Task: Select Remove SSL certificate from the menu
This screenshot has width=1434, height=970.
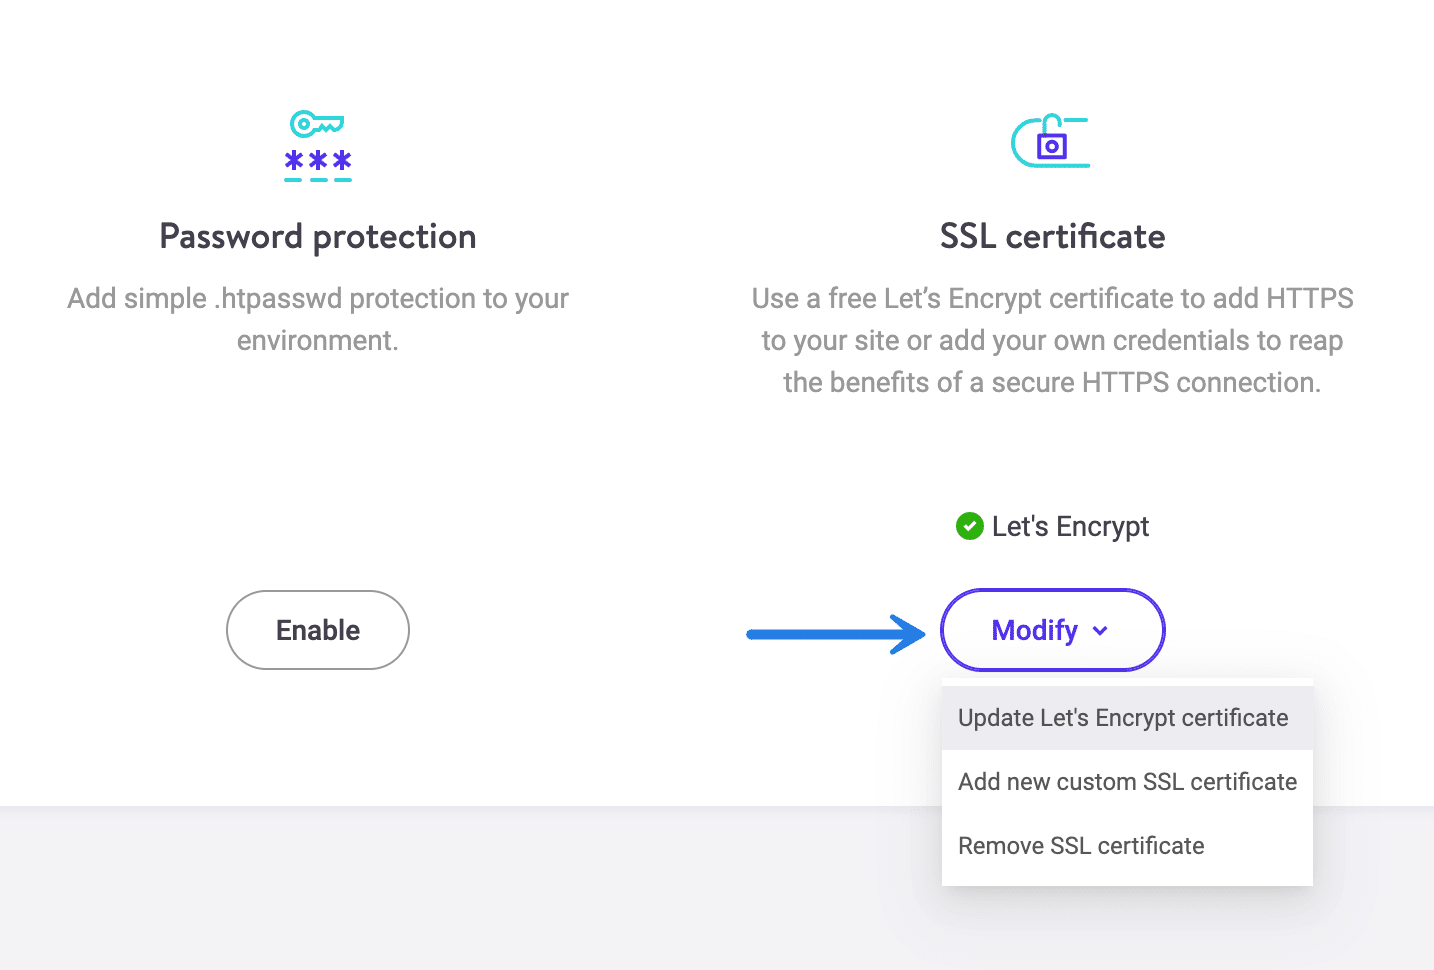Action: coord(1080,845)
